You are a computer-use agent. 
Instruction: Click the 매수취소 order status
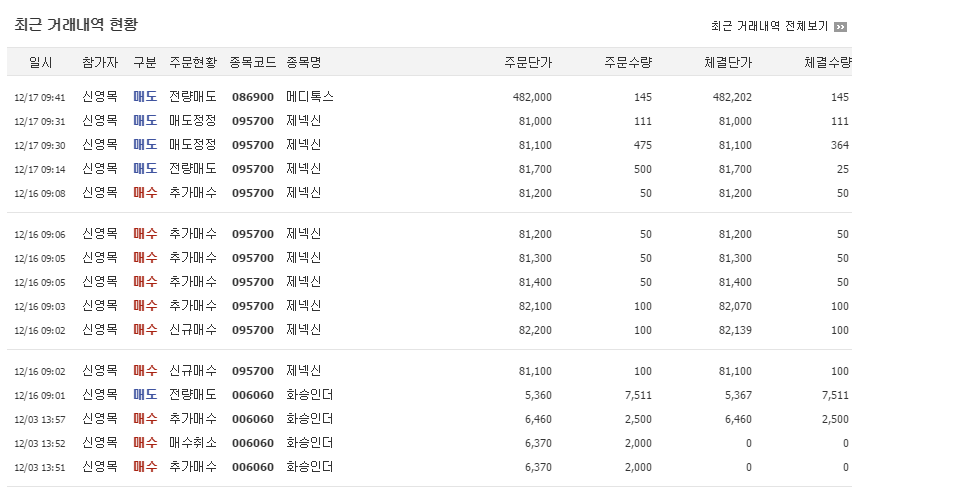point(193,443)
